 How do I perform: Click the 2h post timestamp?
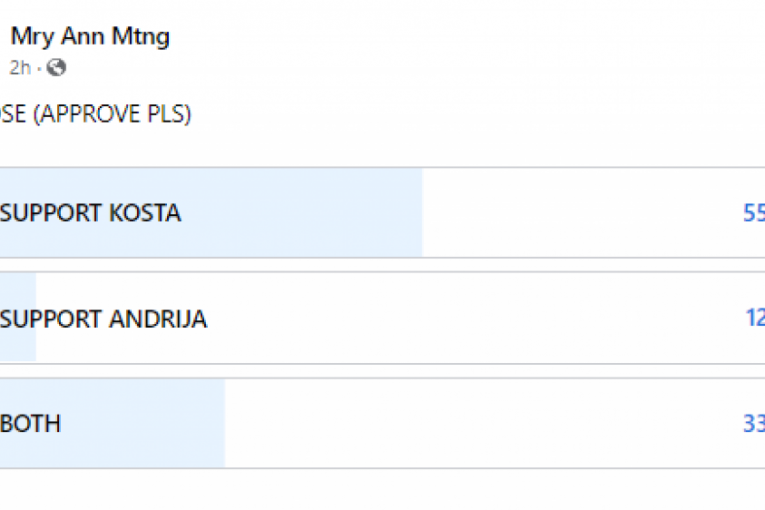pyautogui.click(x=20, y=68)
